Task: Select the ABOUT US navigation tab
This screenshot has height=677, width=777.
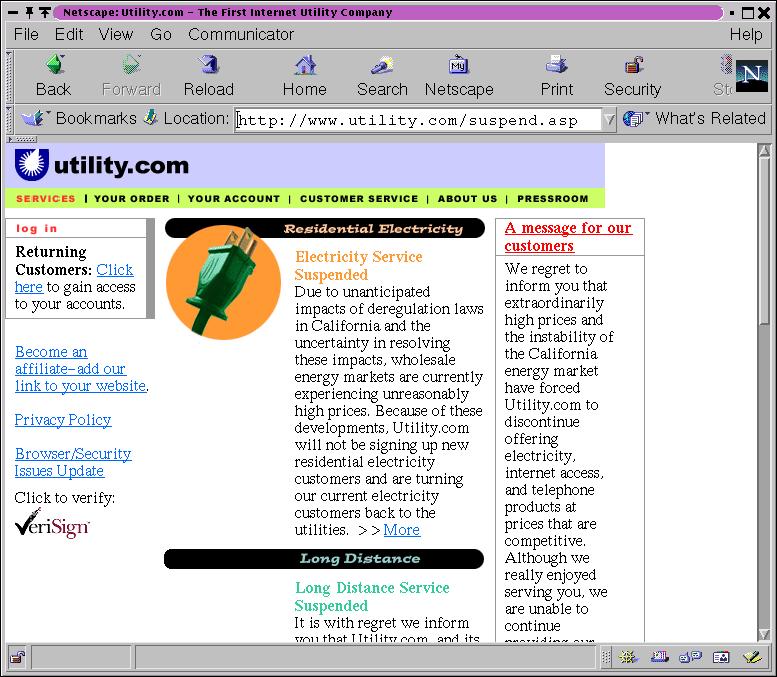Action: pyautogui.click(x=467, y=199)
